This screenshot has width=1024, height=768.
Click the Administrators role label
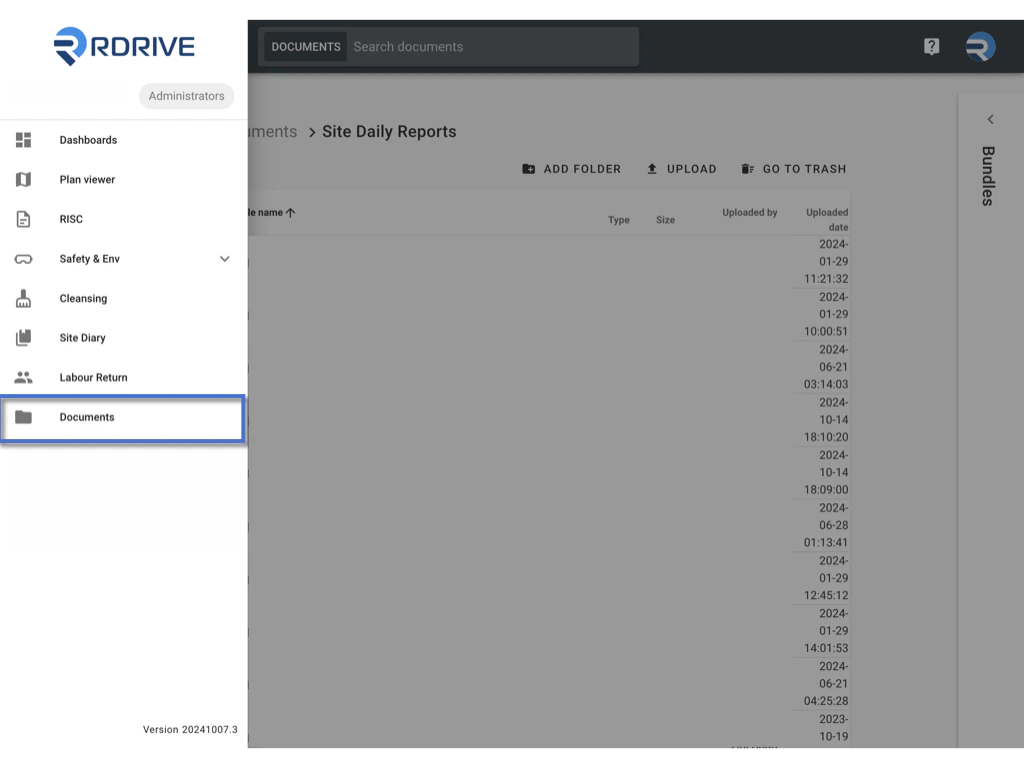(x=186, y=96)
